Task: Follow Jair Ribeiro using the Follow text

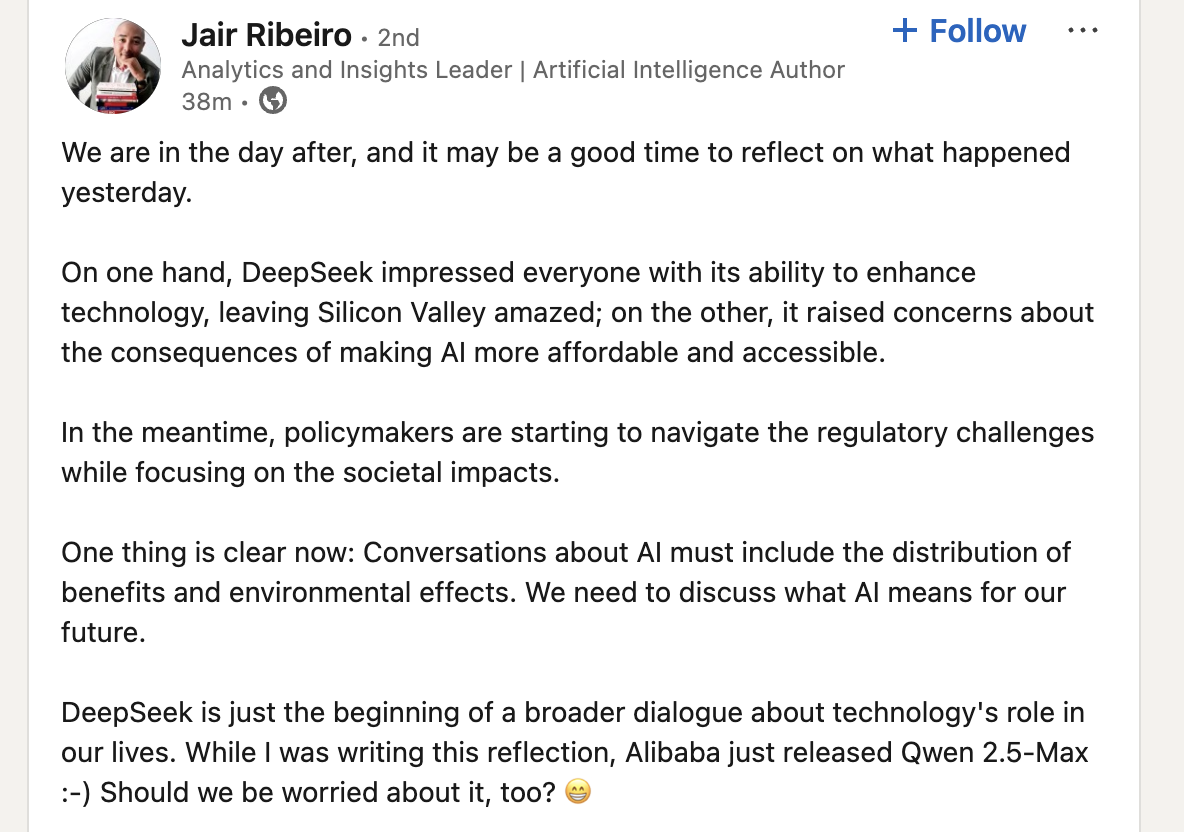Action: 977,31
